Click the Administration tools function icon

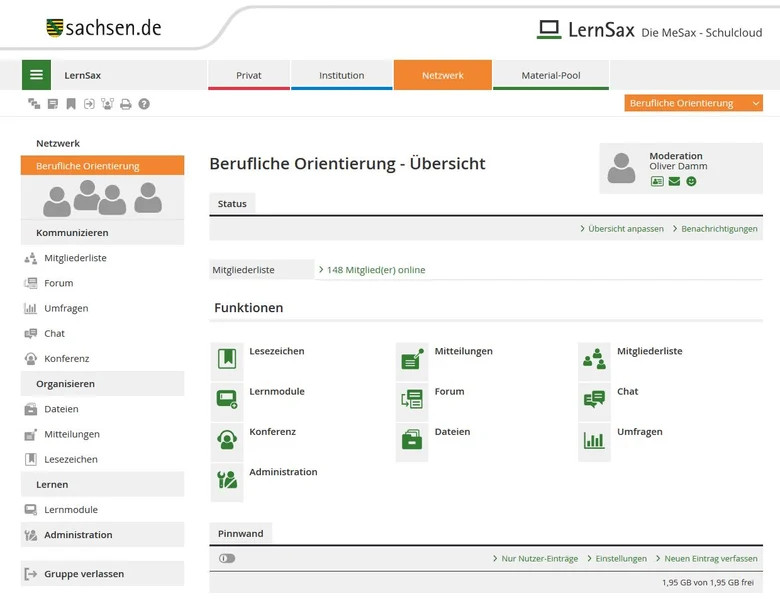coord(227,480)
